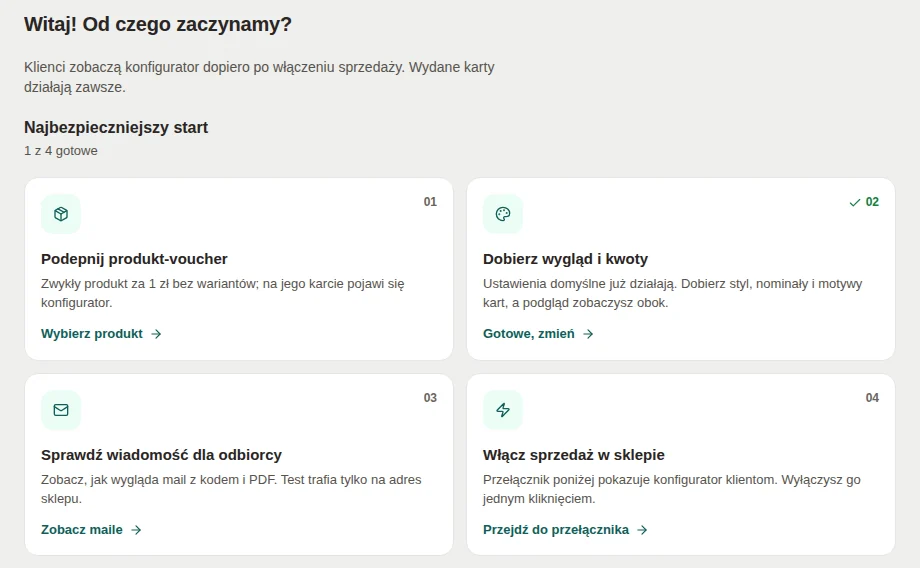
Task: Follow the Zobacz maile link
Action: click(x=91, y=530)
